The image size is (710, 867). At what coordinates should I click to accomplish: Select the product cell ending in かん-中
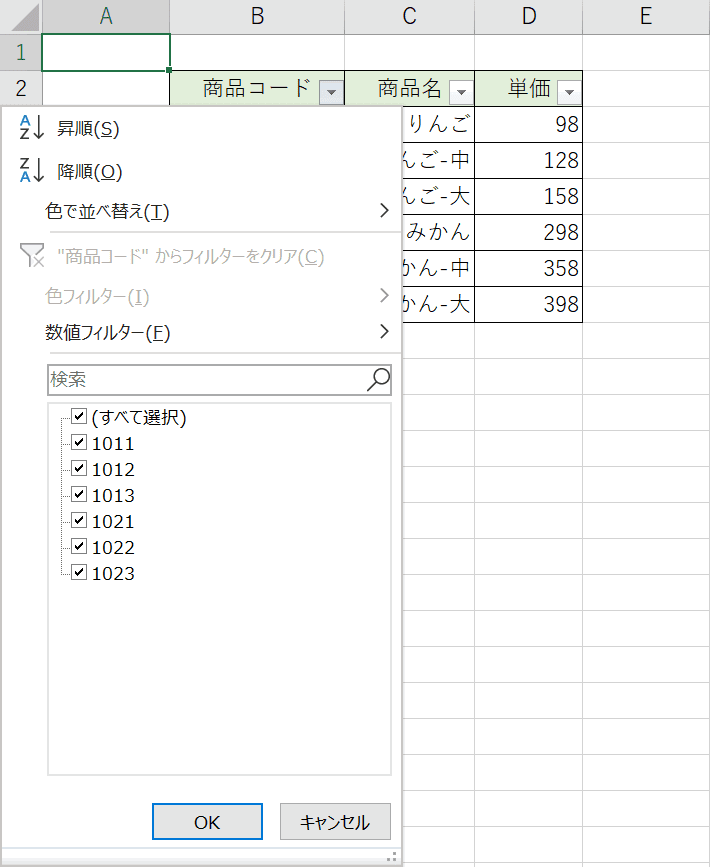438,268
